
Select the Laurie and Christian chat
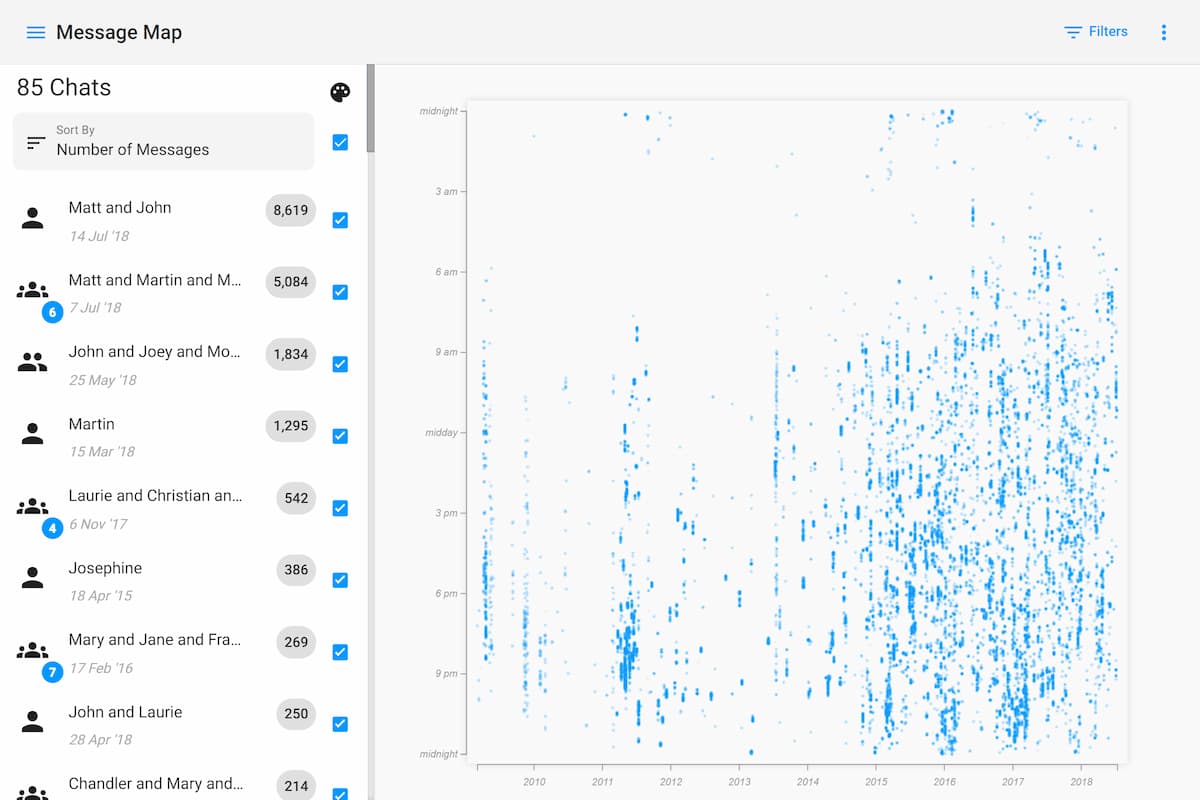click(155, 496)
